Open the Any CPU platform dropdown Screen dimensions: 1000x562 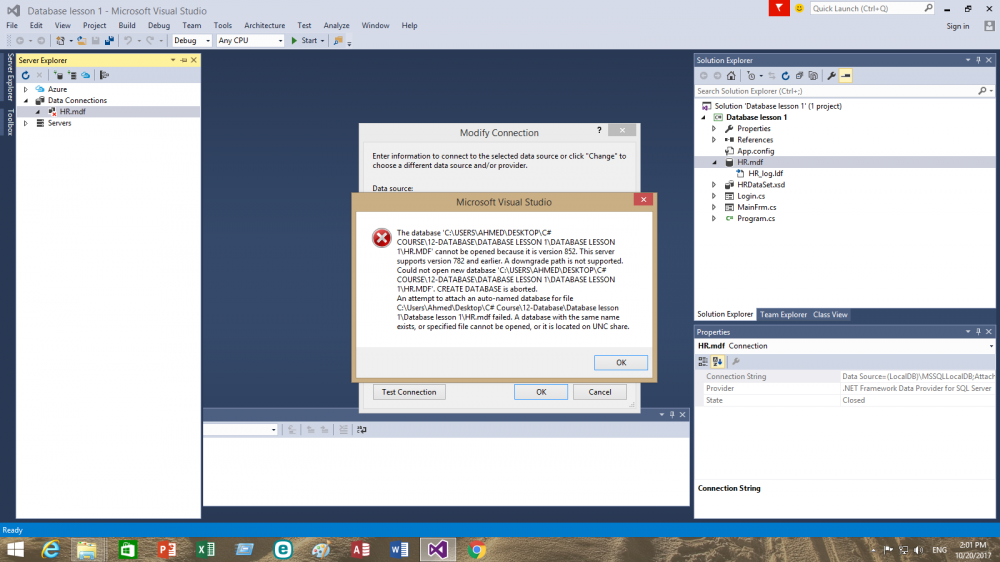(x=280, y=40)
